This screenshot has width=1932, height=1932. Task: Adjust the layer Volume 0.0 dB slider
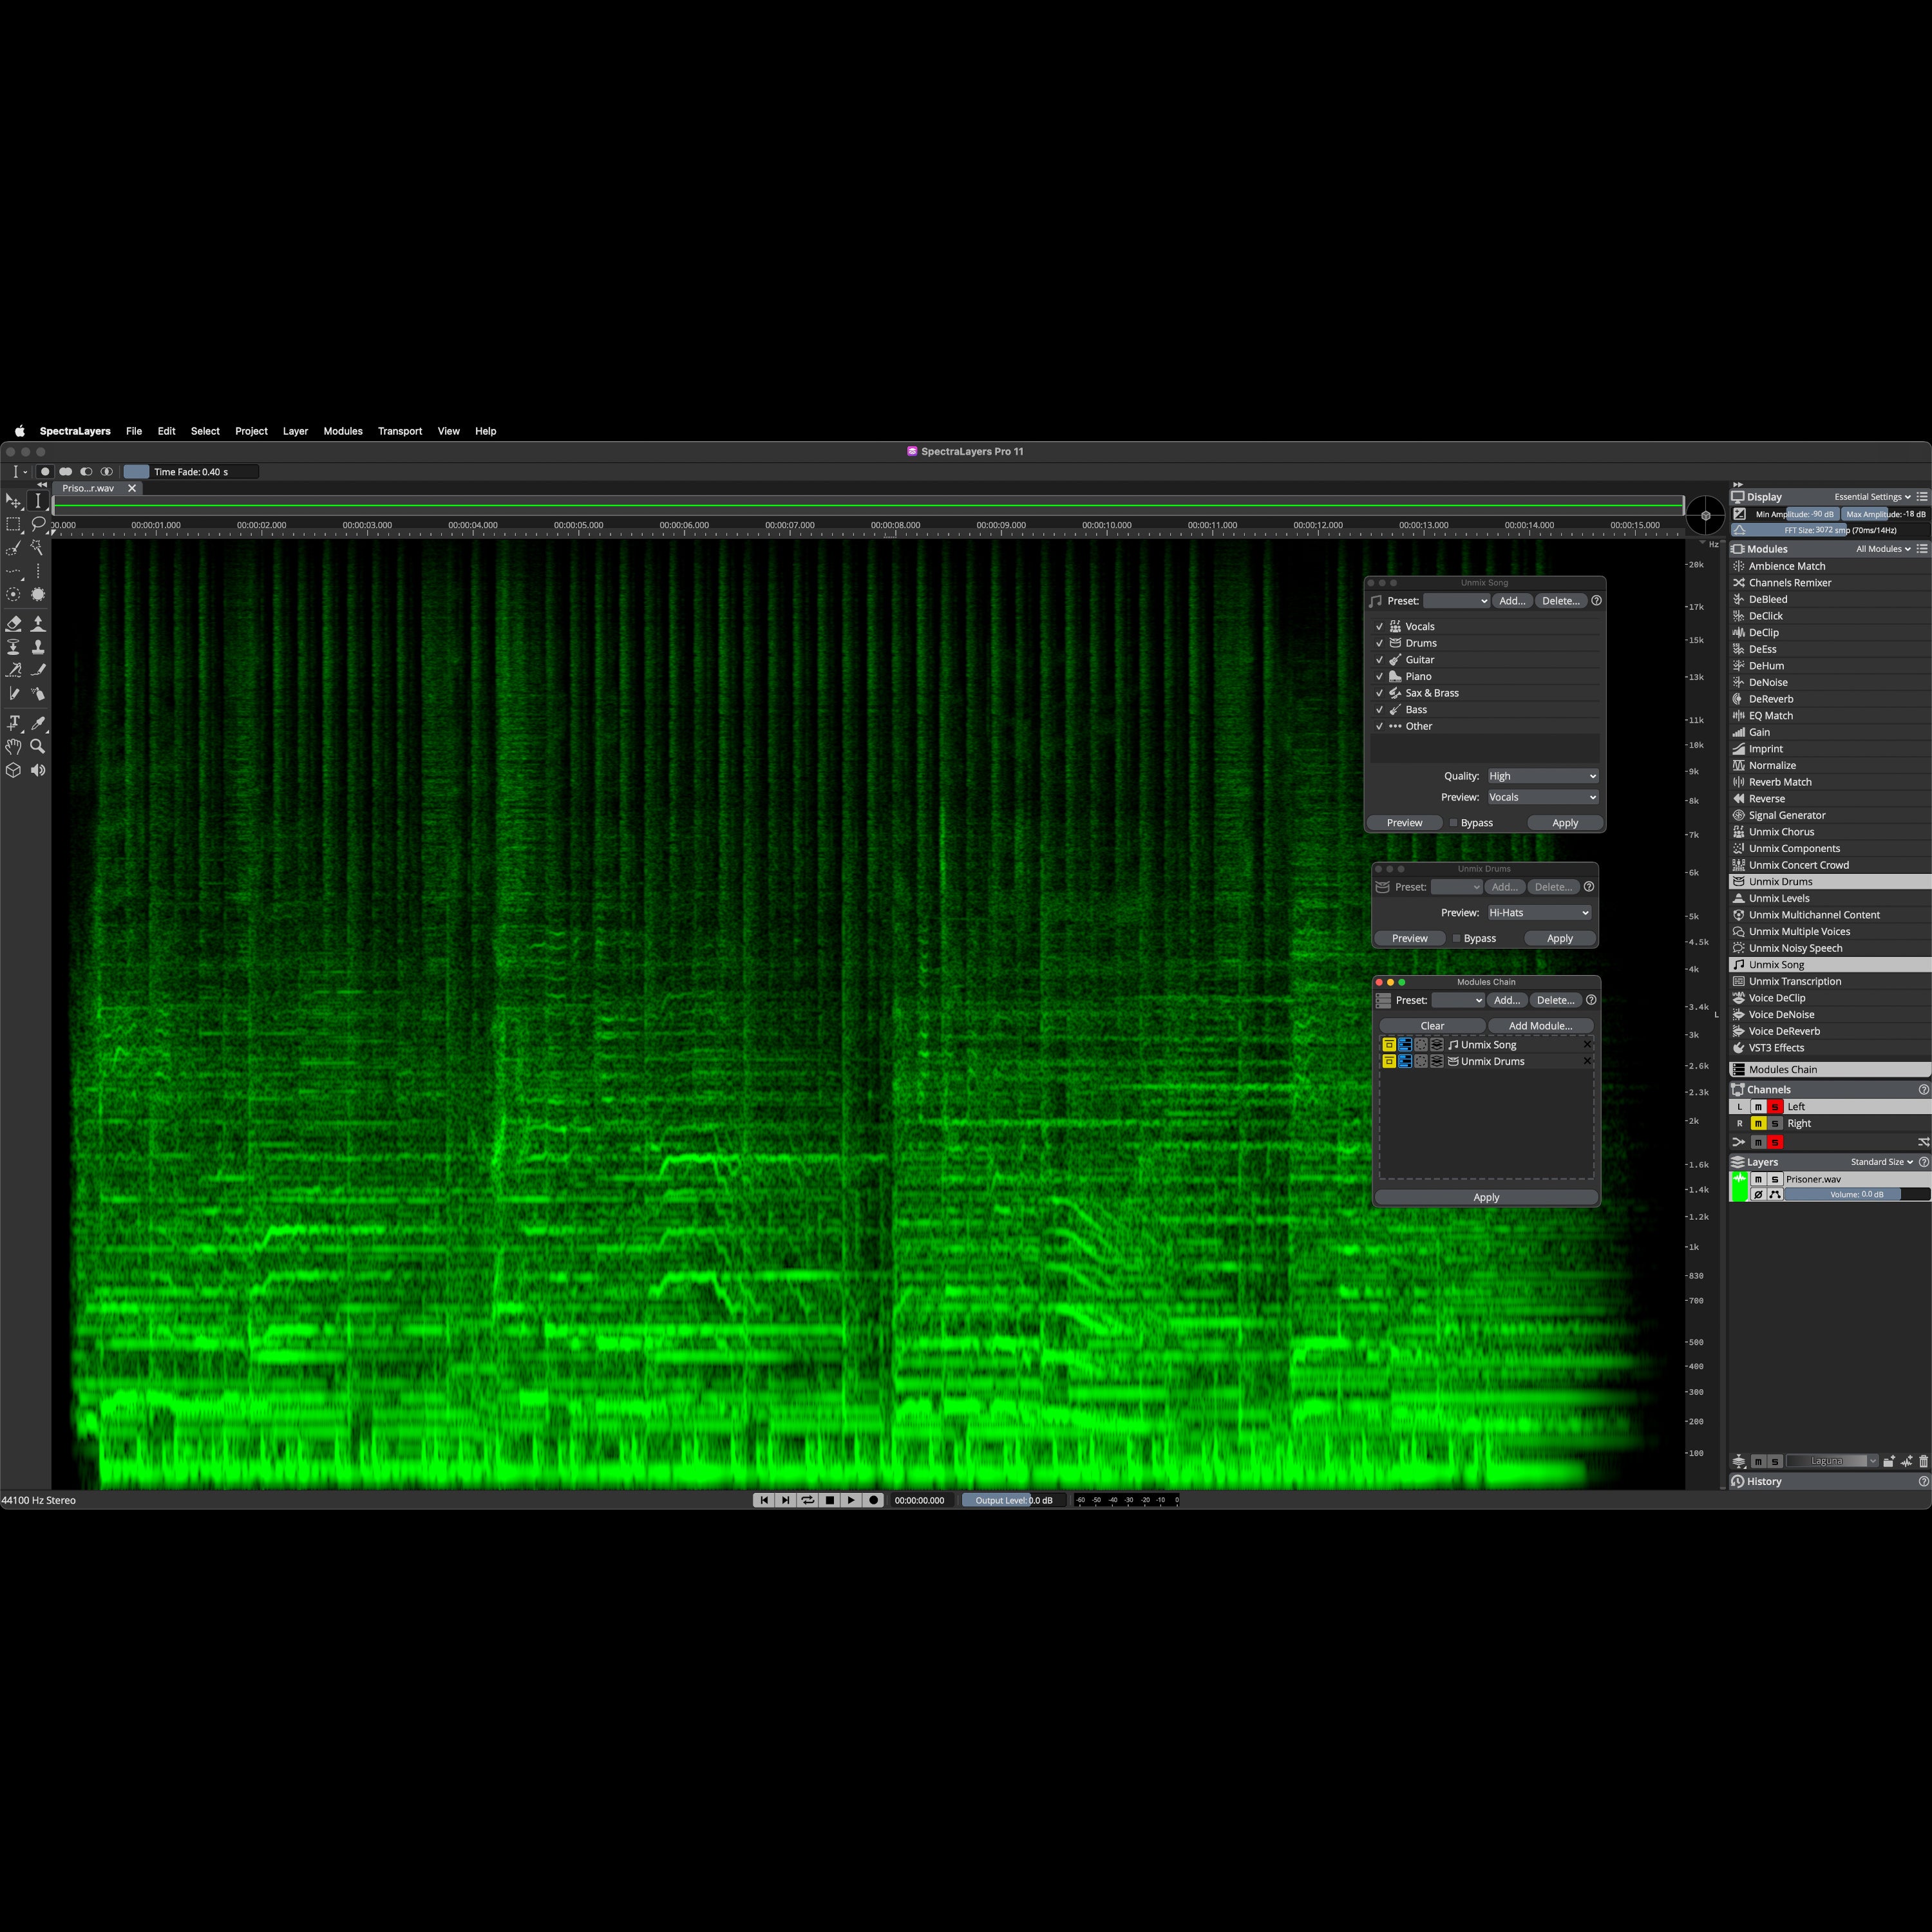(1857, 1194)
